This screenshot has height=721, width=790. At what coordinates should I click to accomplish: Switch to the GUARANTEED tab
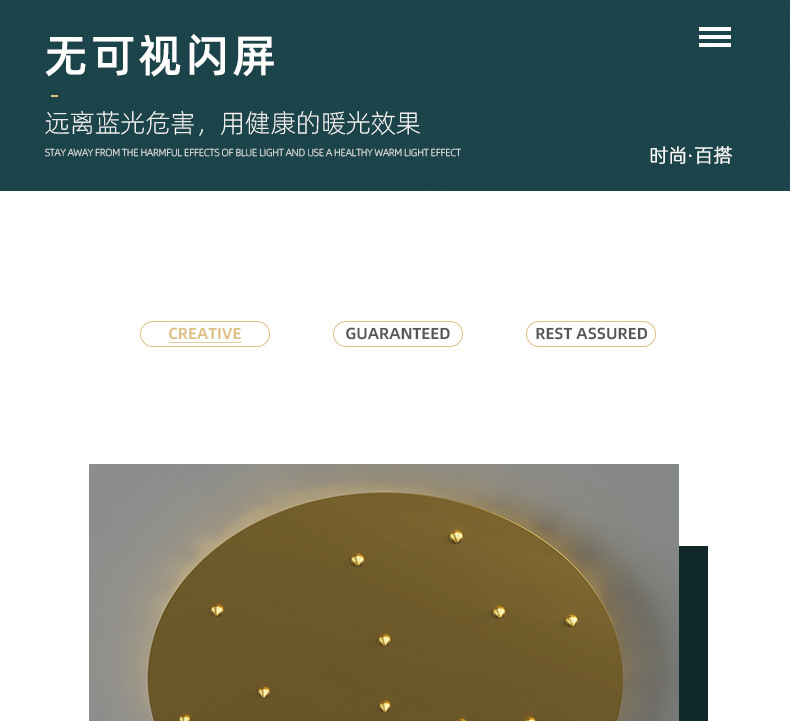(x=398, y=334)
